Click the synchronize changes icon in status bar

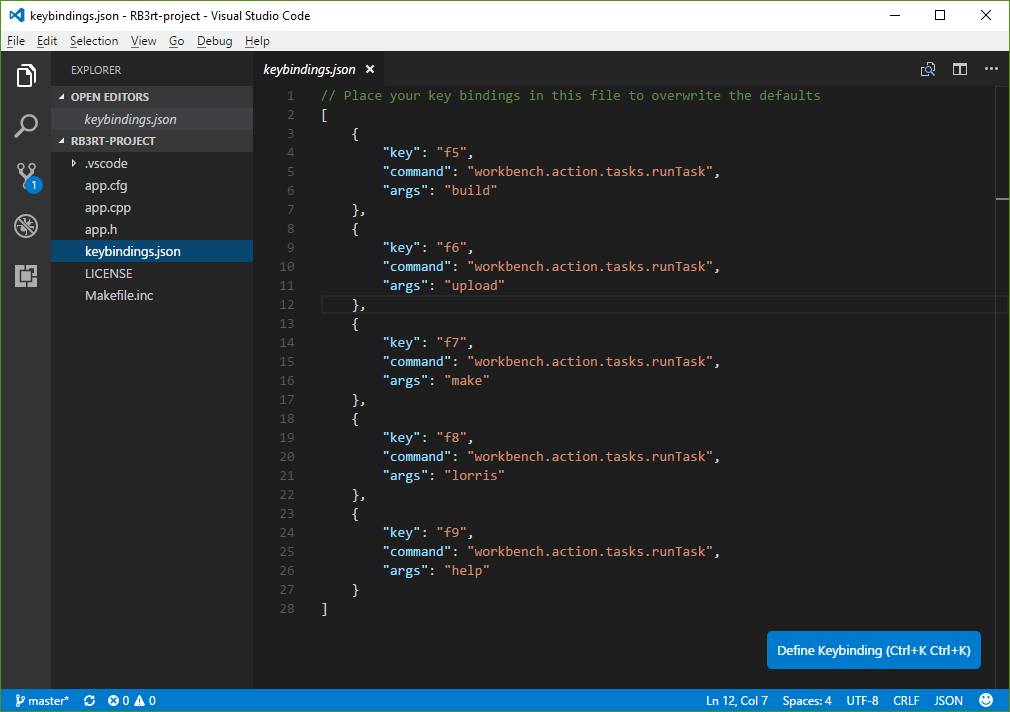(90, 700)
